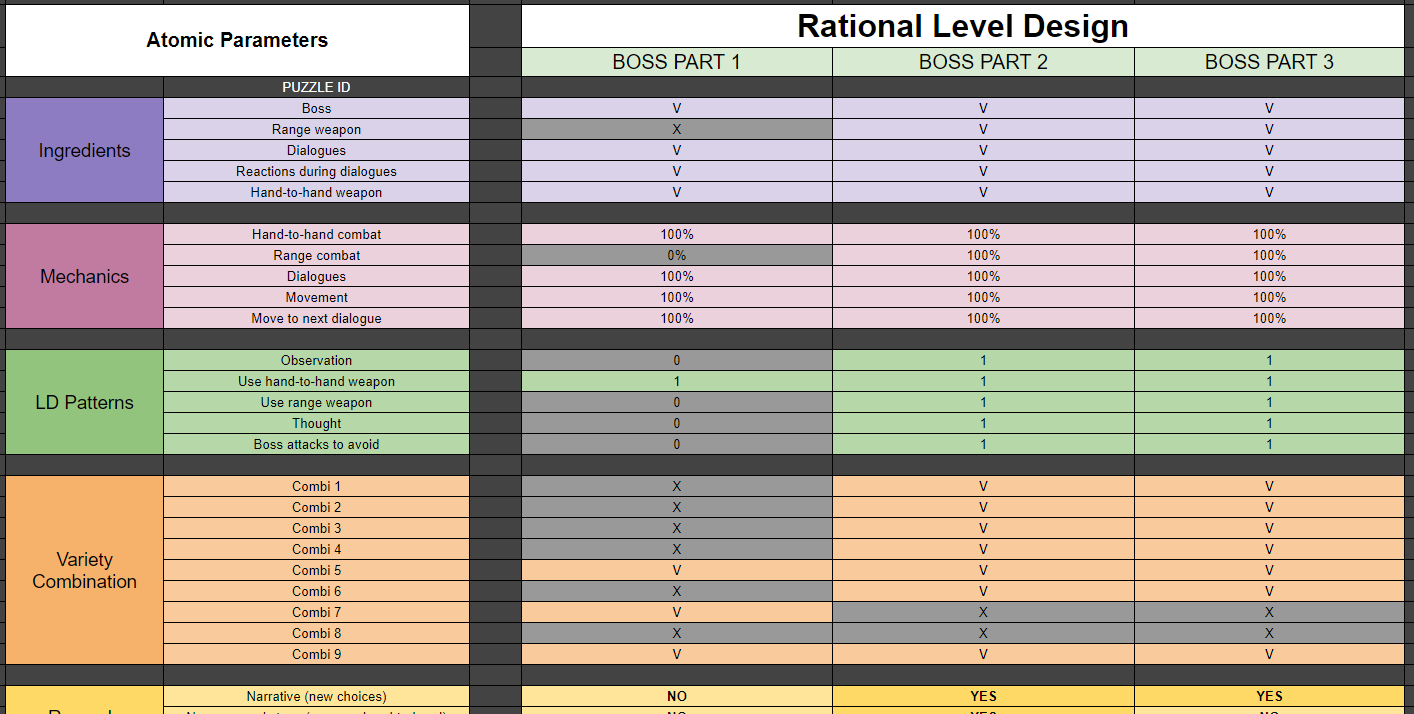Viewport: 1414px width, 714px height.
Task: Click the BOSS PART 1 column header
Action: [x=677, y=62]
